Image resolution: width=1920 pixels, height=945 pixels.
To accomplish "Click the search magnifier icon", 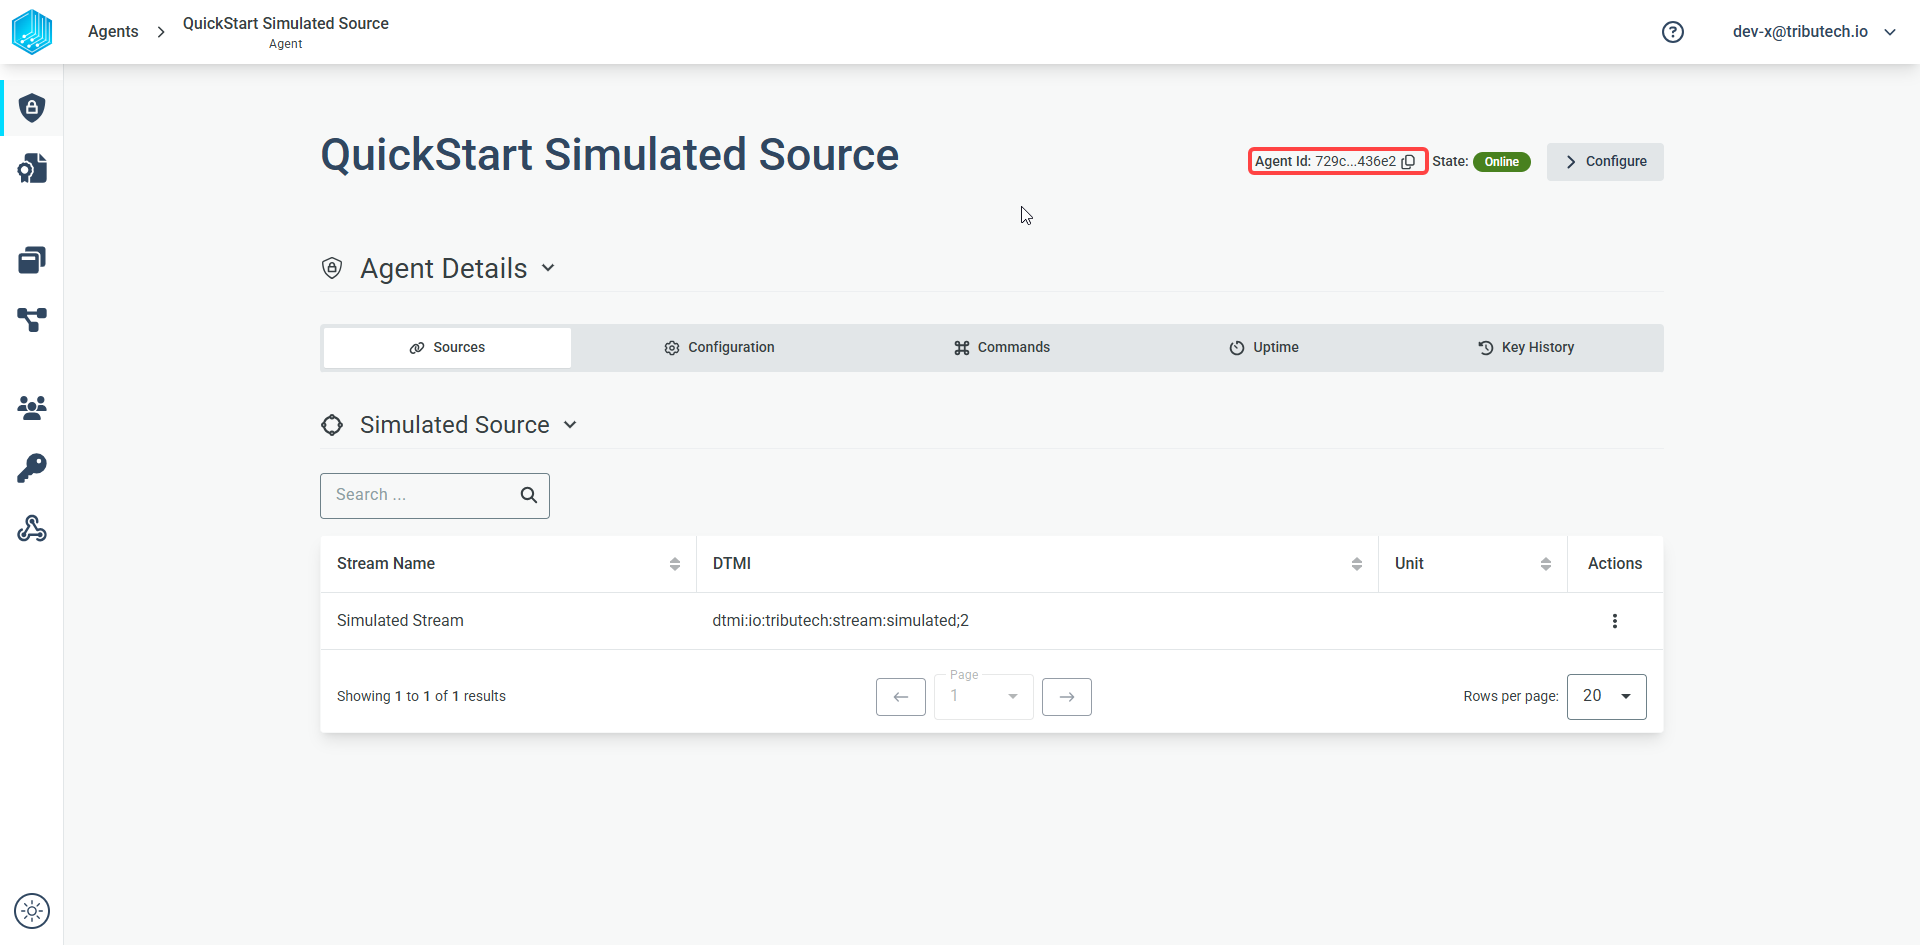I will point(529,495).
